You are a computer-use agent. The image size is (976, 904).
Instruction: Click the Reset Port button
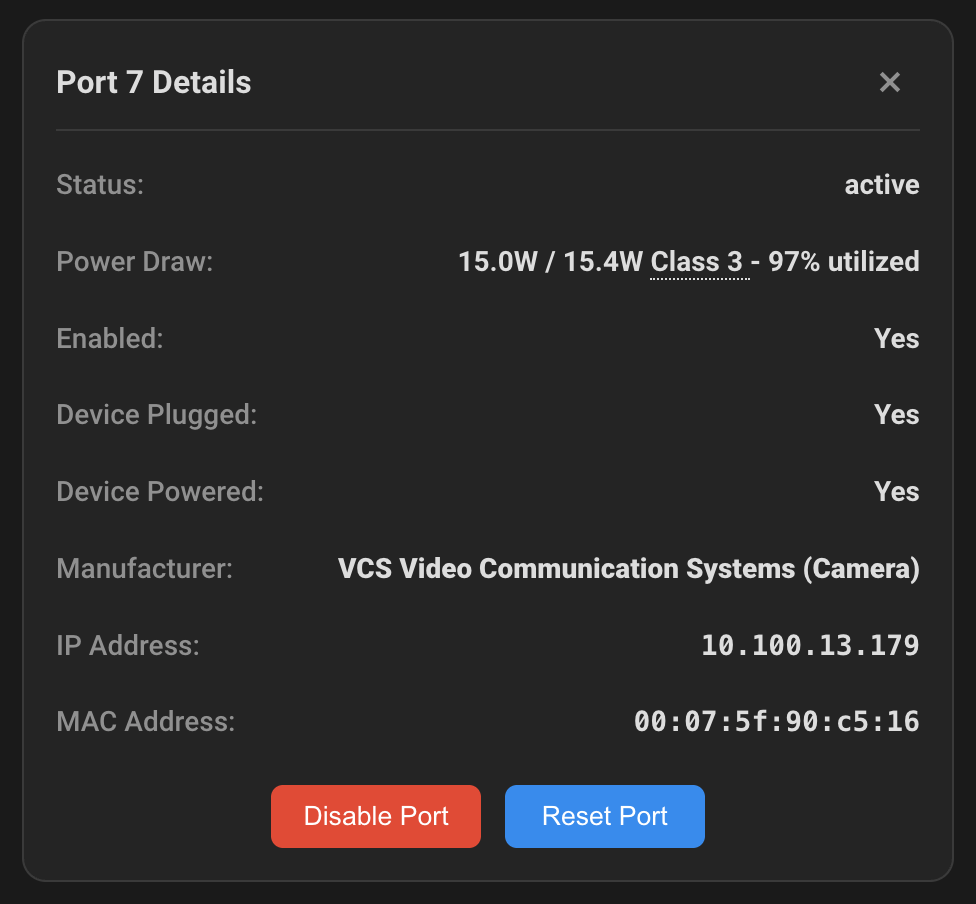click(604, 816)
